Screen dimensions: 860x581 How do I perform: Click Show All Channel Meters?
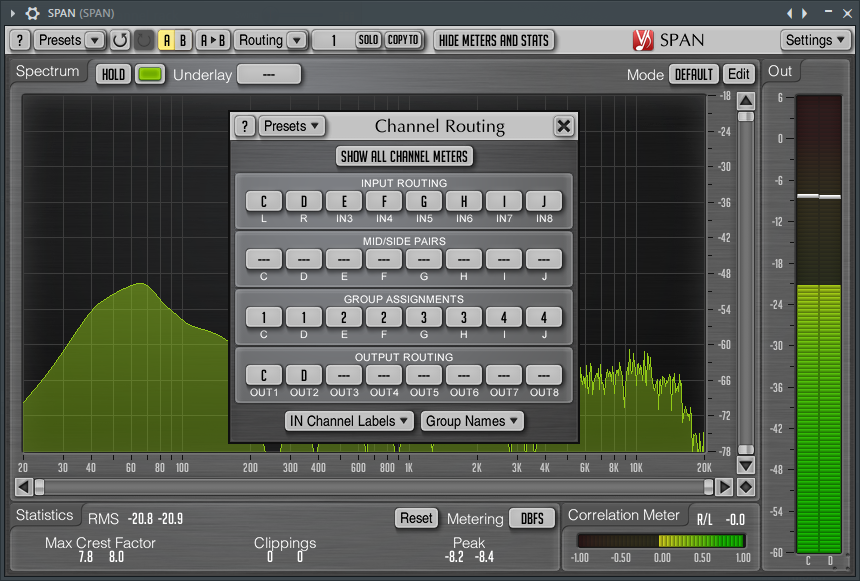404,156
